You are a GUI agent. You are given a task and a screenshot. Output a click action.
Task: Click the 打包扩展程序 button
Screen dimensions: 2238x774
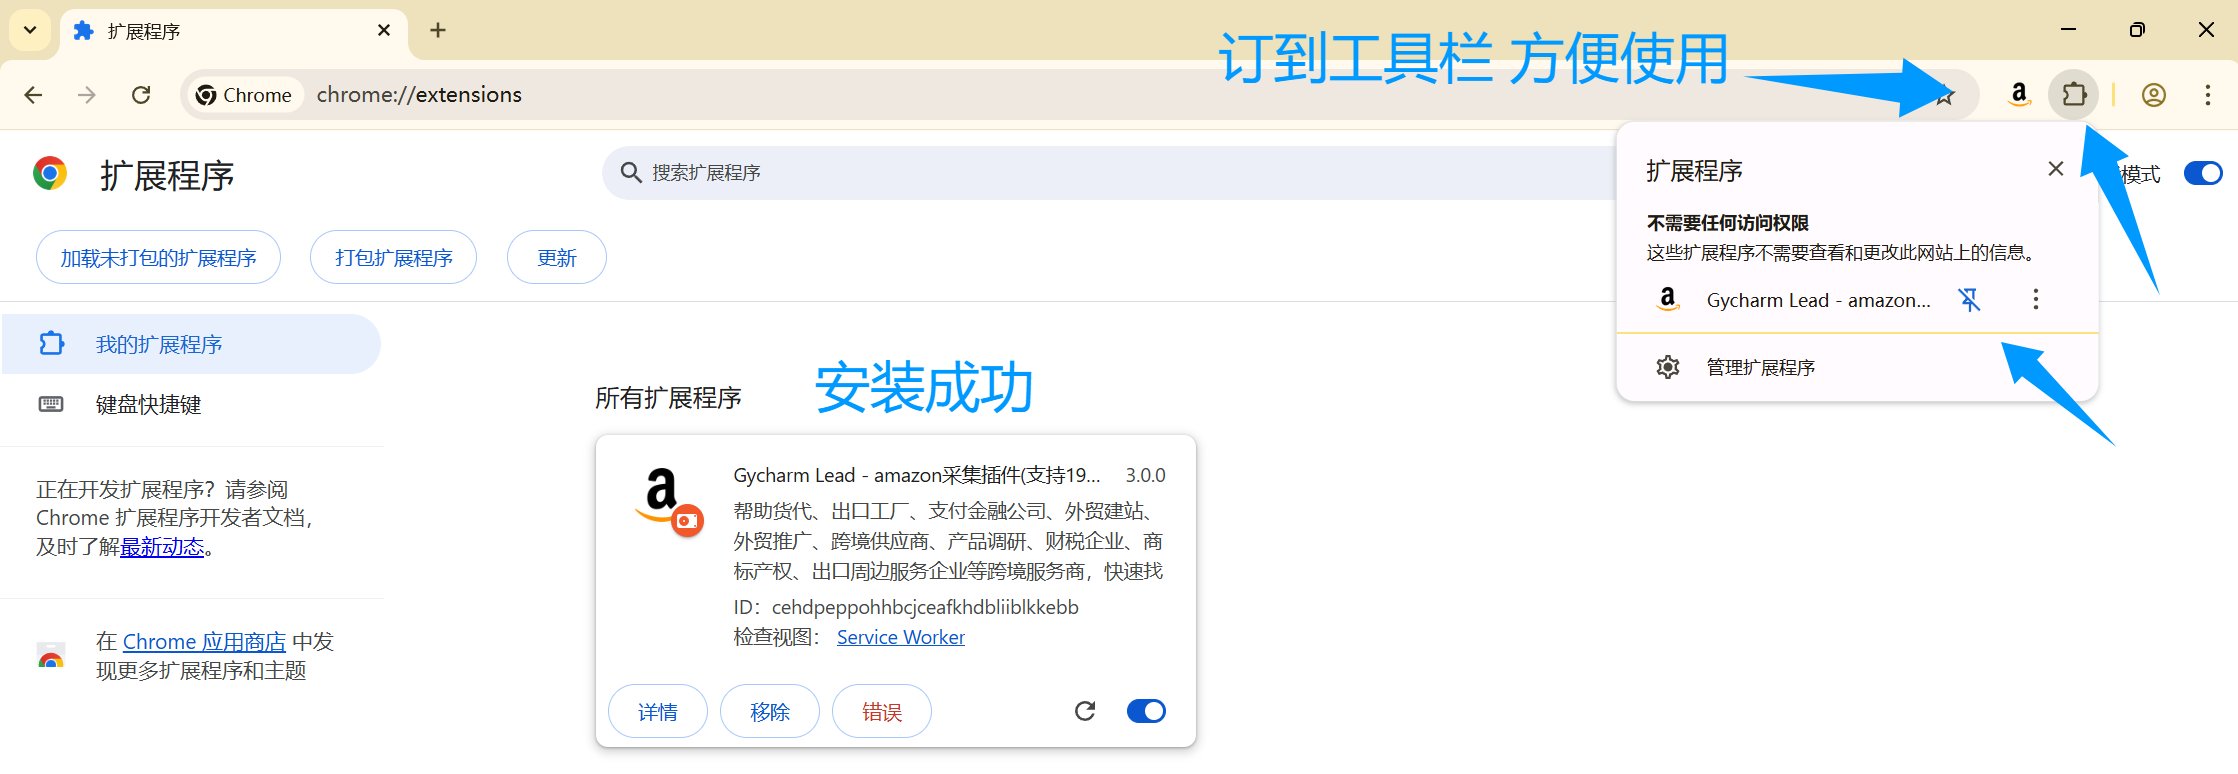coord(393,258)
